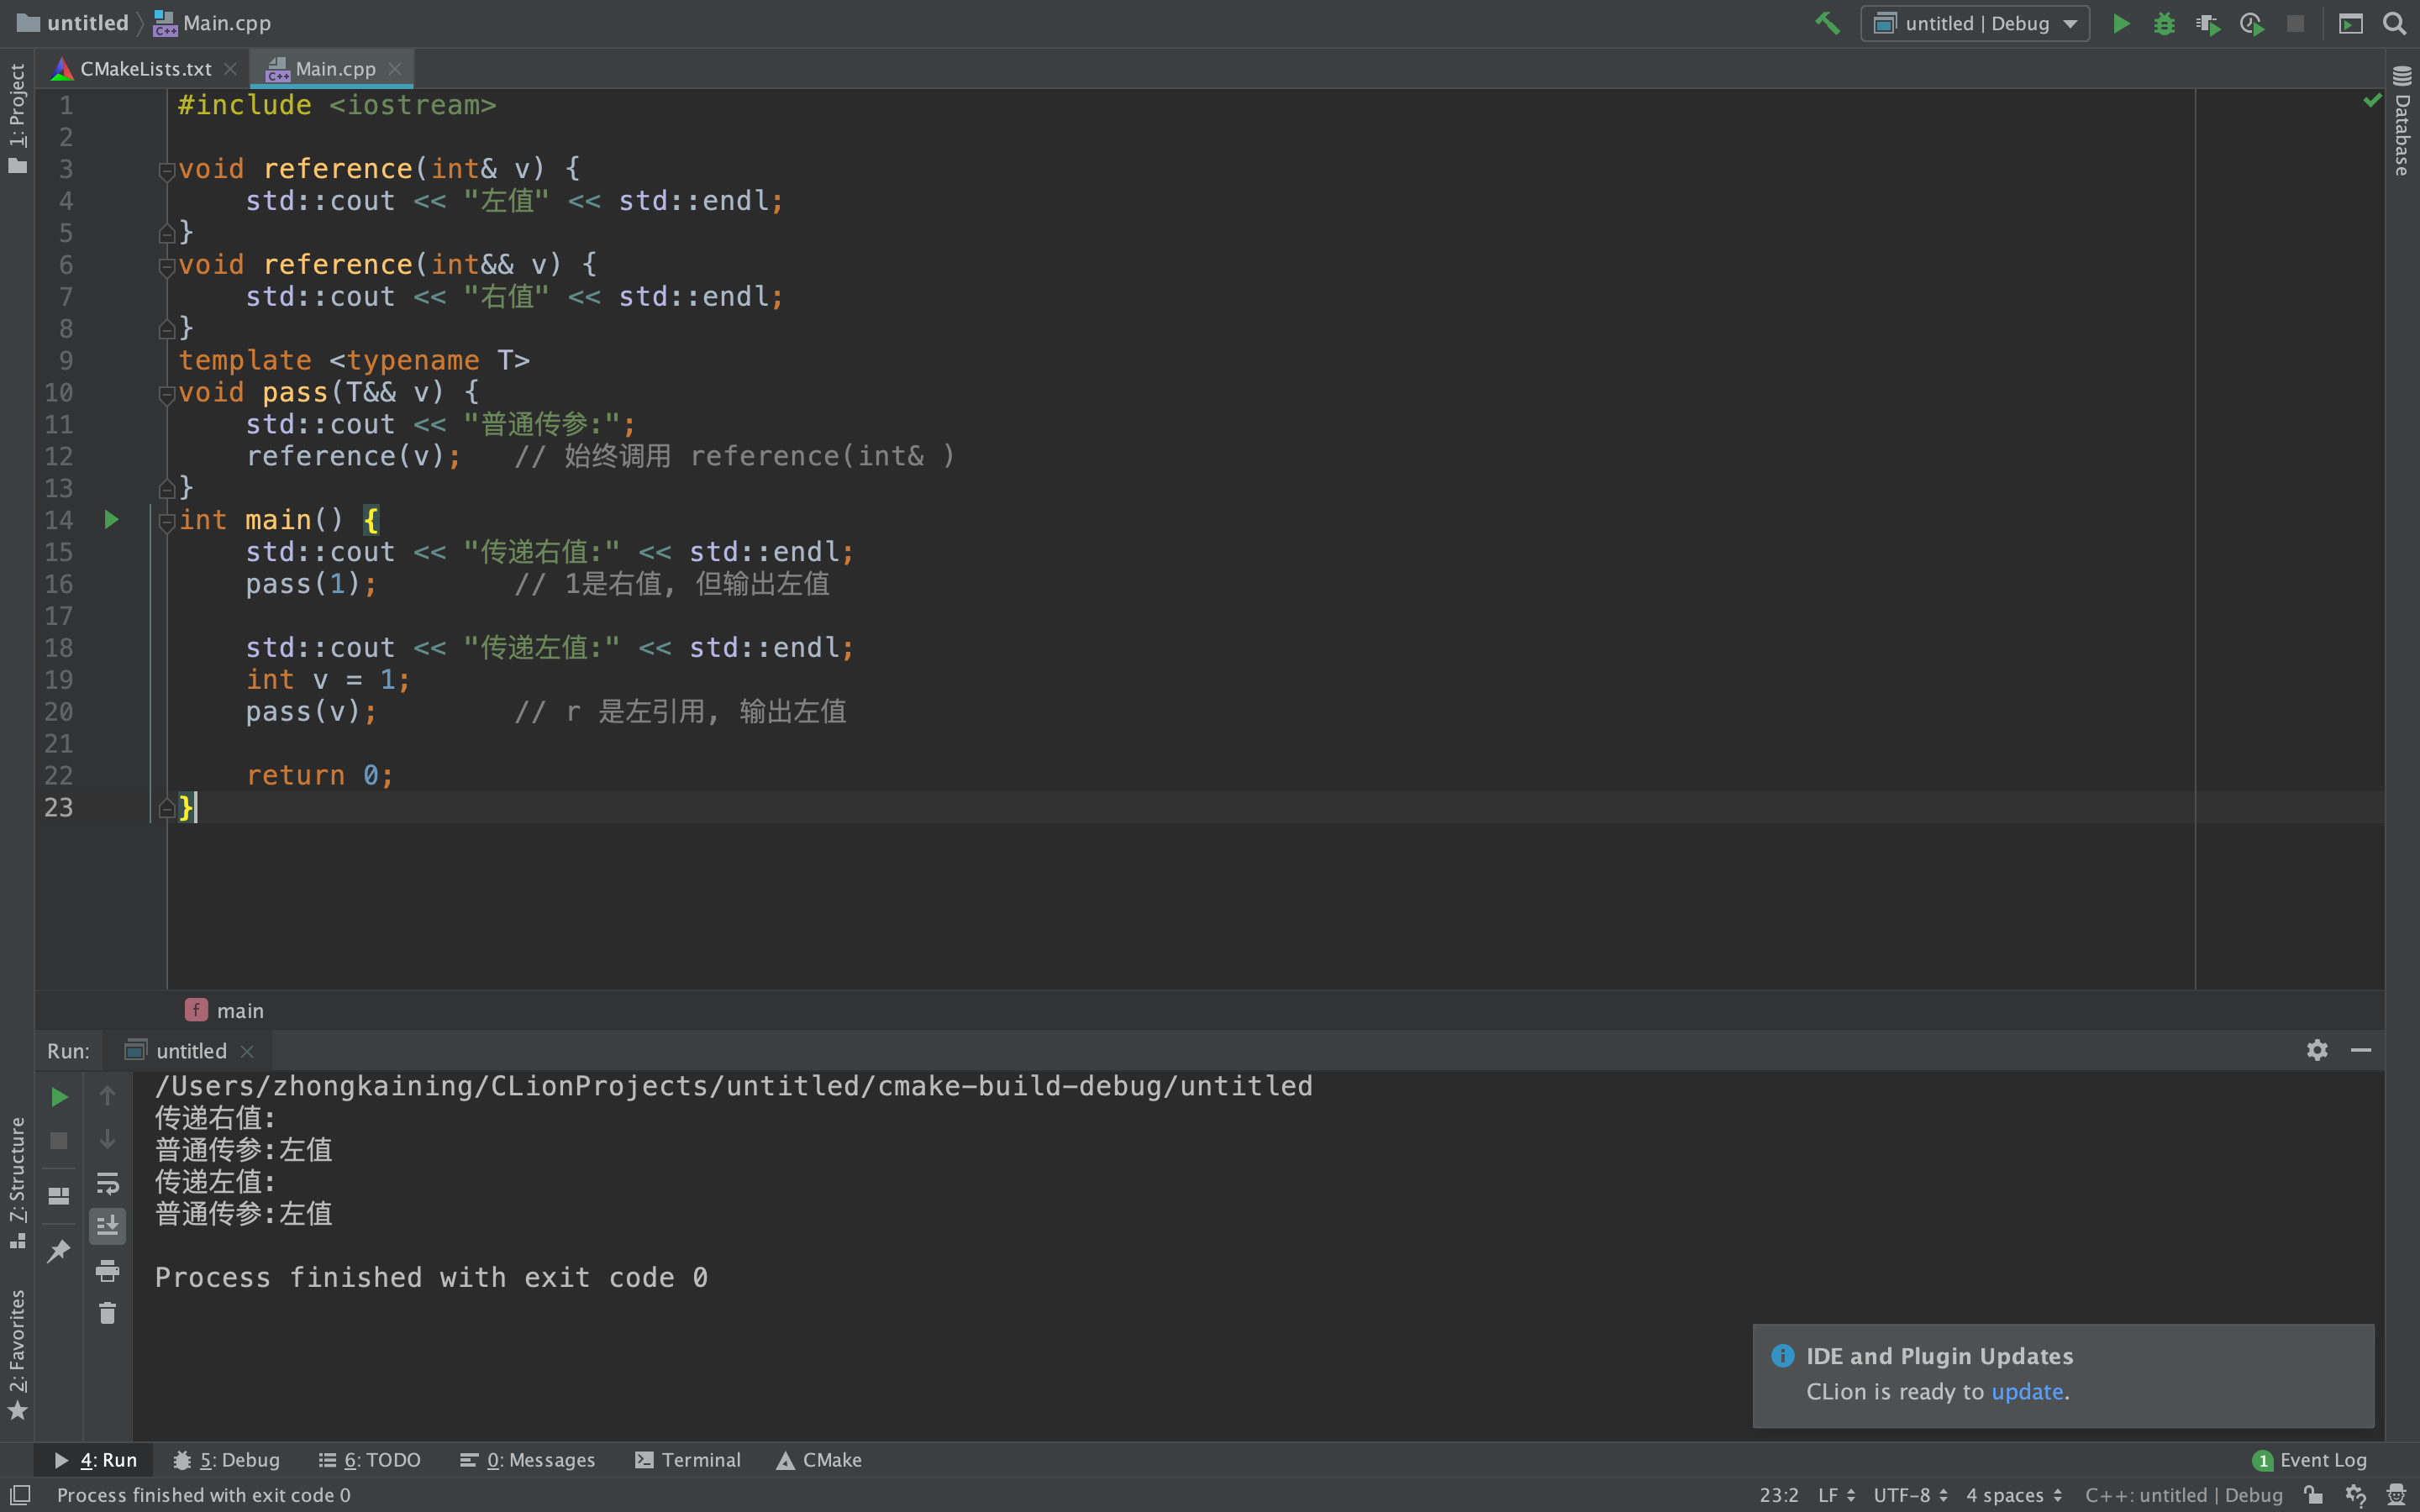The height and width of the screenshot is (1512, 2420).
Task: Click the 23:2 cursor position indicator
Action: (x=1778, y=1495)
